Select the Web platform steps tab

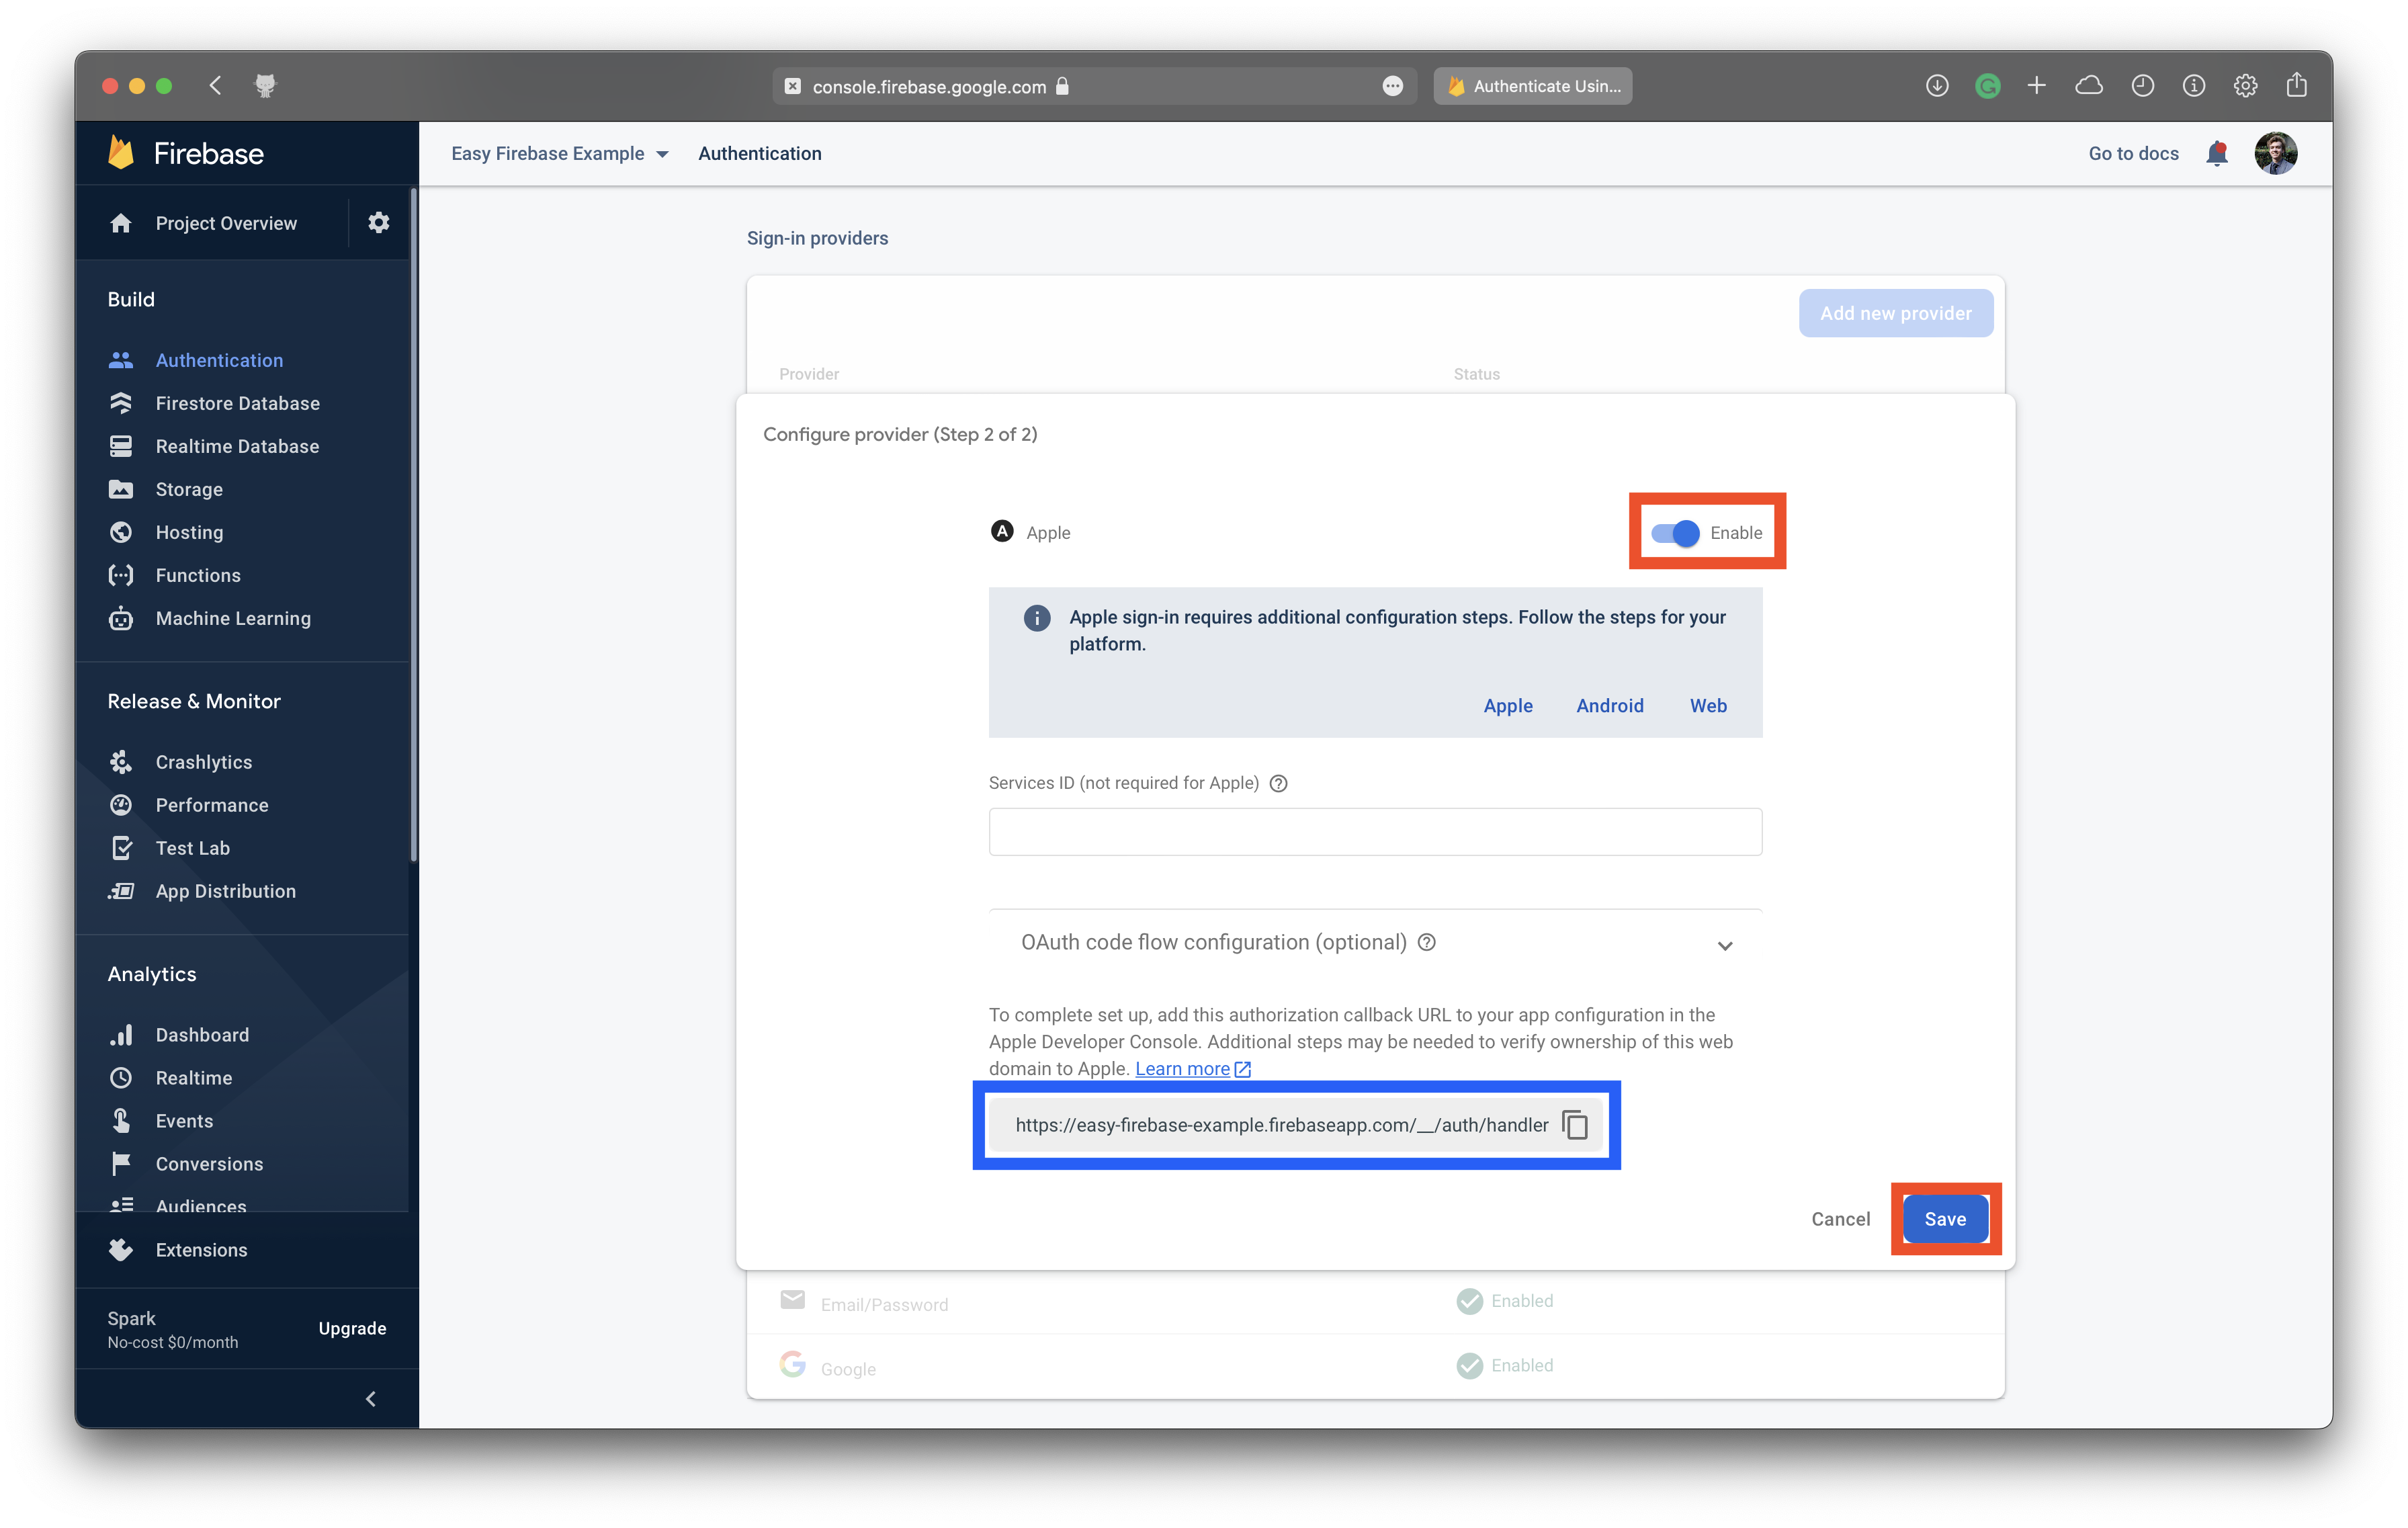point(1708,705)
